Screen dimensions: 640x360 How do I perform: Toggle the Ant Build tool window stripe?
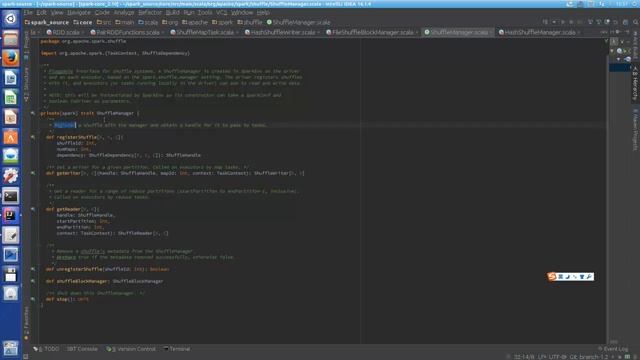[636, 45]
